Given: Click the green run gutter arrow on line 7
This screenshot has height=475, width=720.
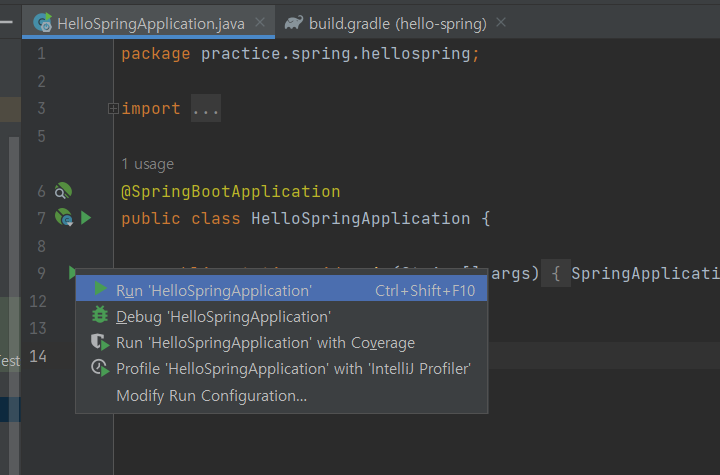Looking at the screenshot, I should (86, 217).
